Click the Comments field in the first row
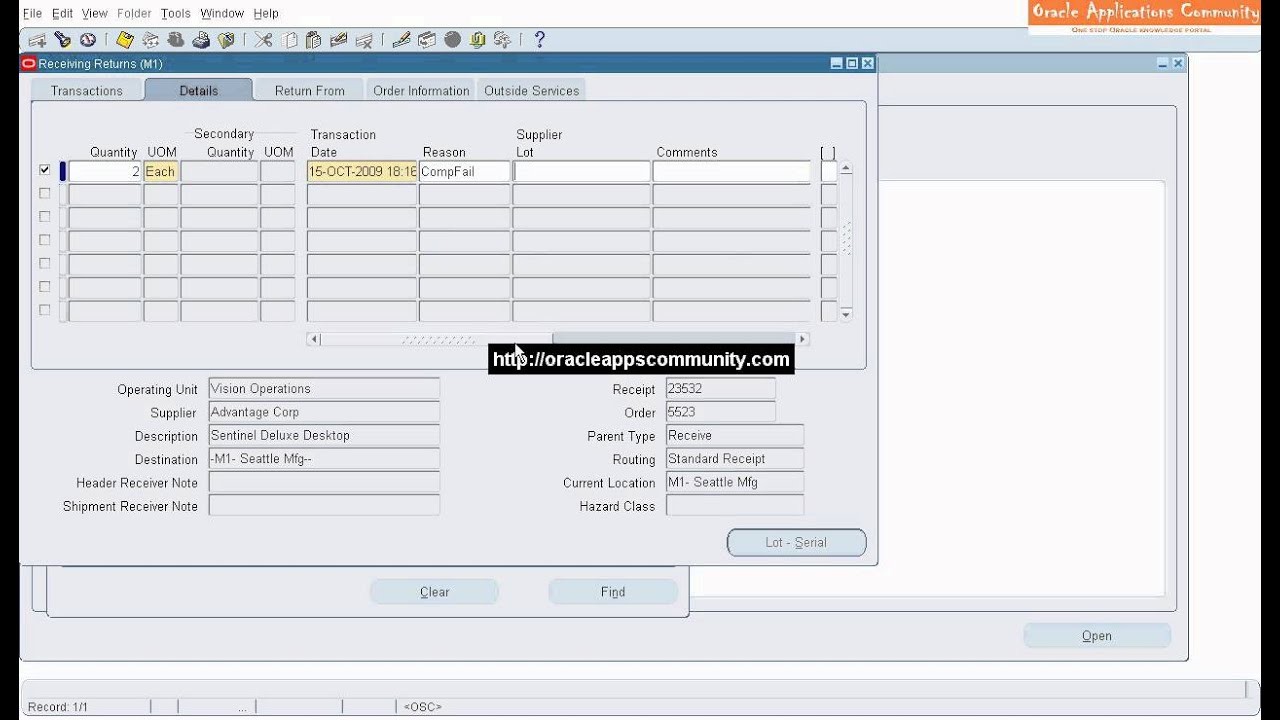Screen dimensions: 1280x720 [731, 171]
